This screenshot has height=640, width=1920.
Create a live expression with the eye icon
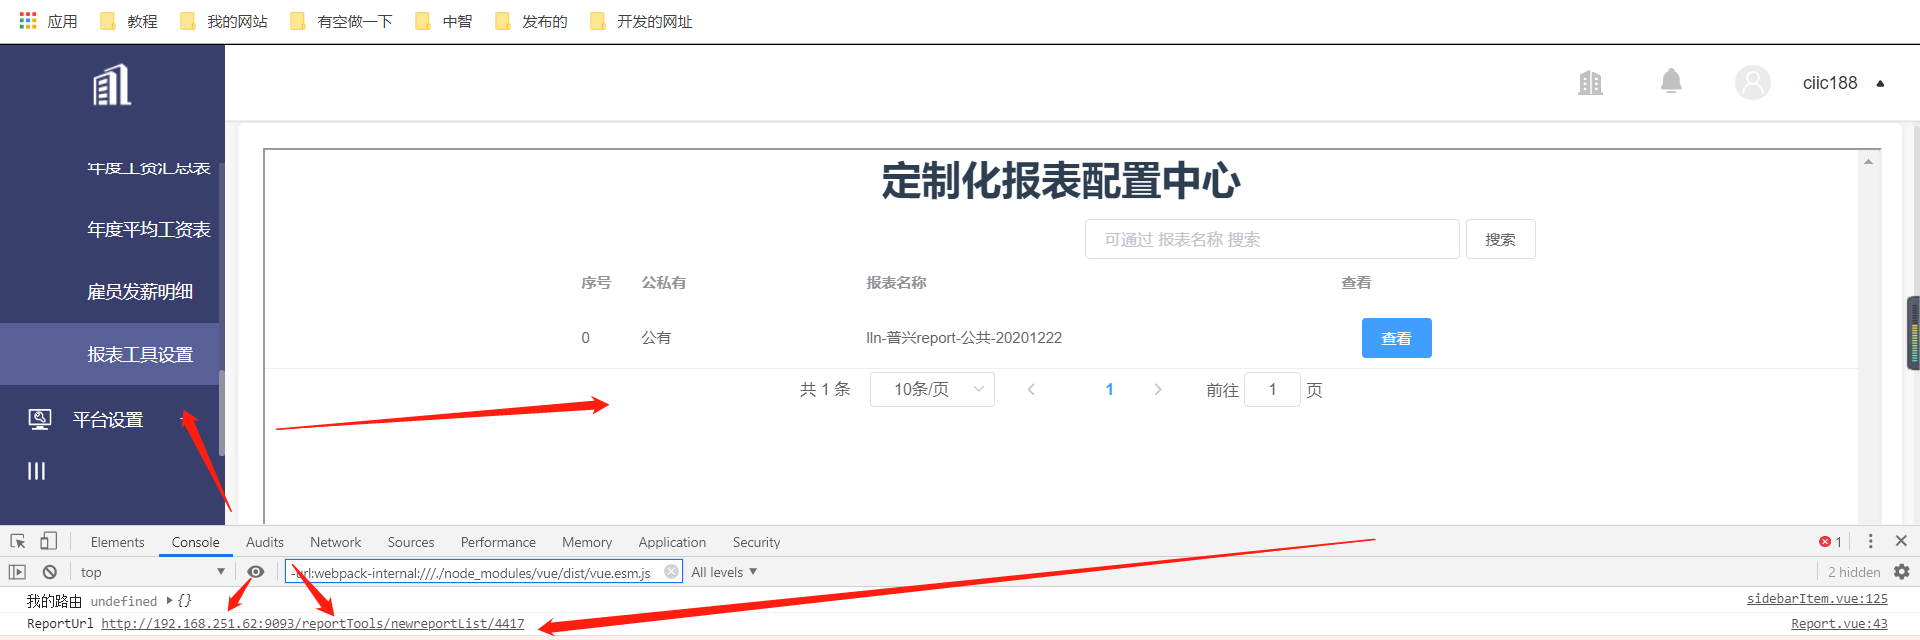click(x=256, y=572)
